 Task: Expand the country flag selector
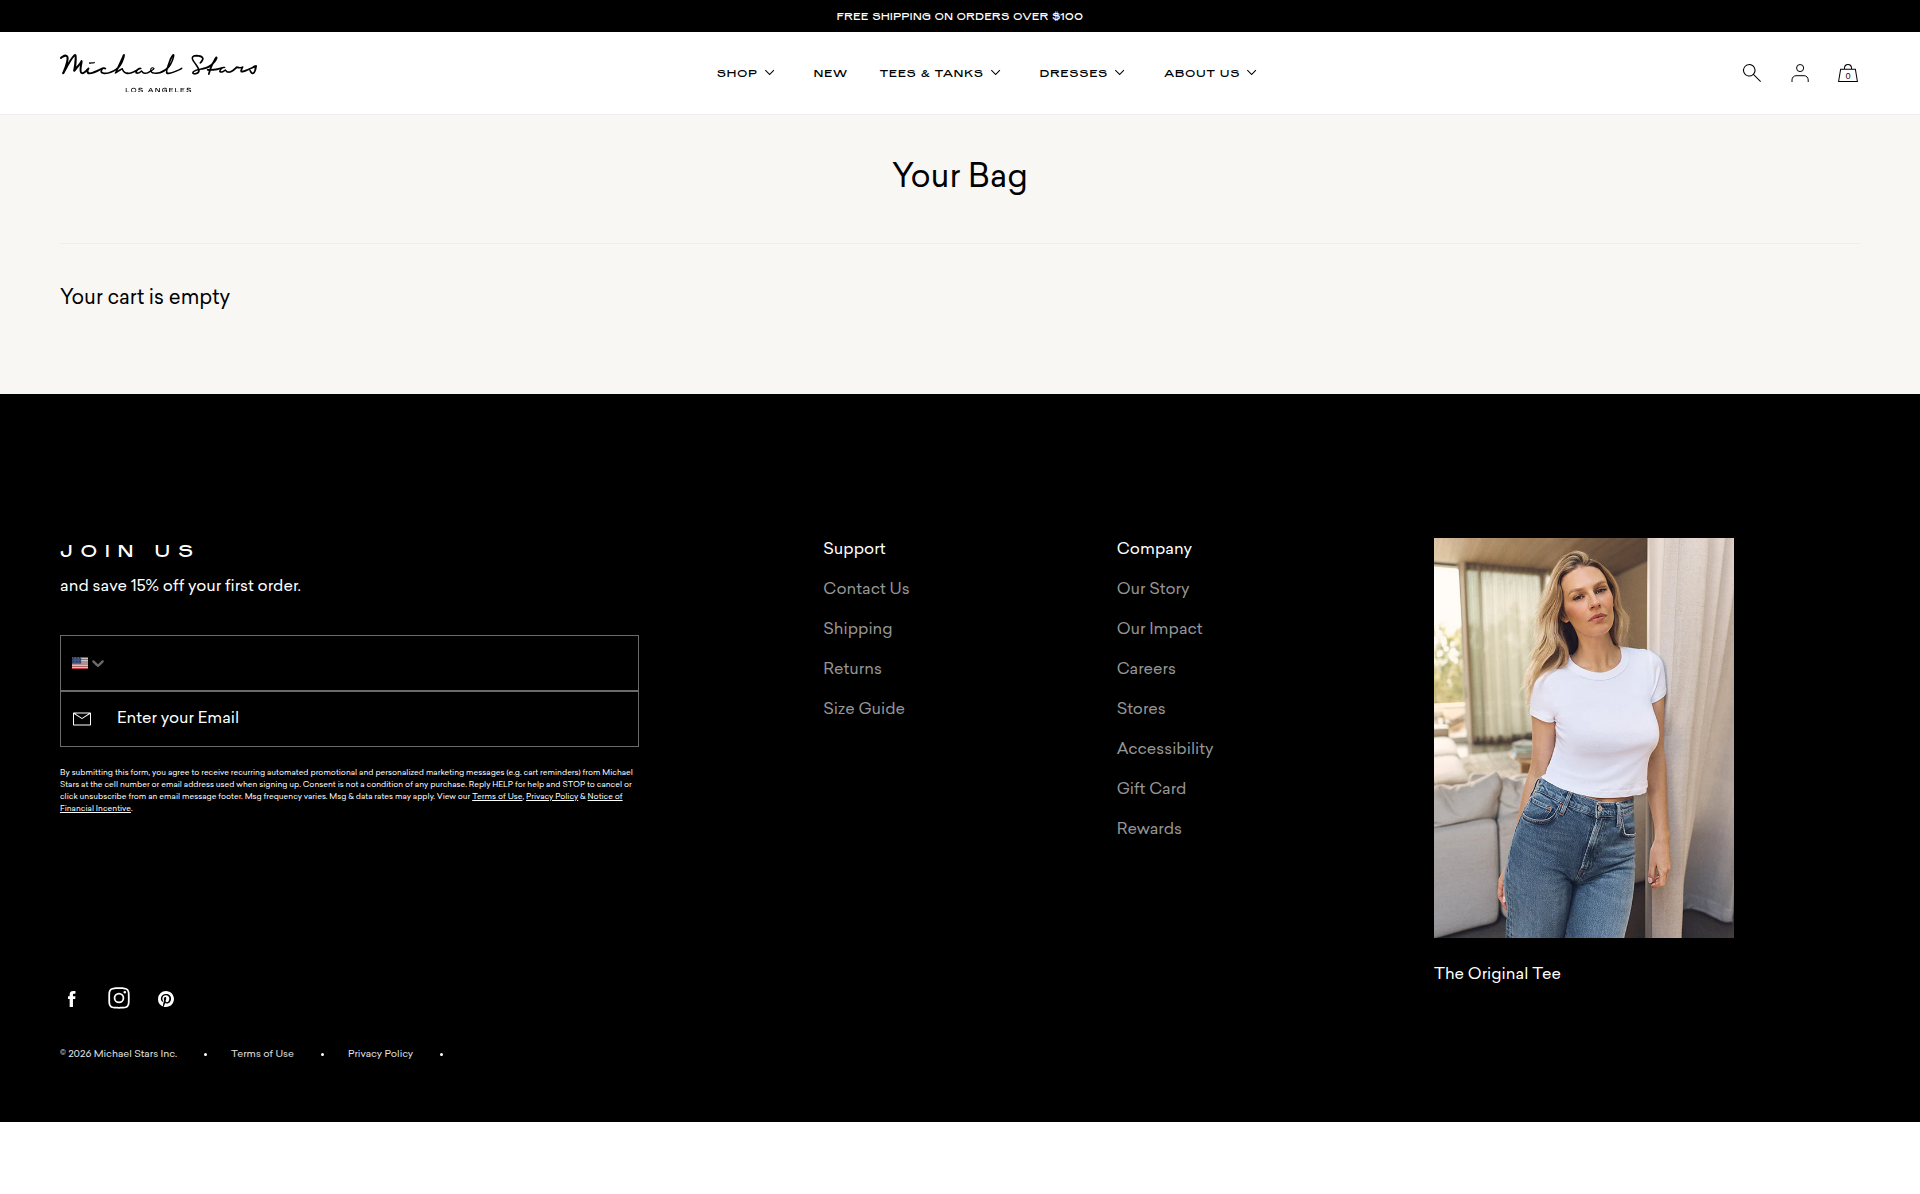click(x=87, y=663)
